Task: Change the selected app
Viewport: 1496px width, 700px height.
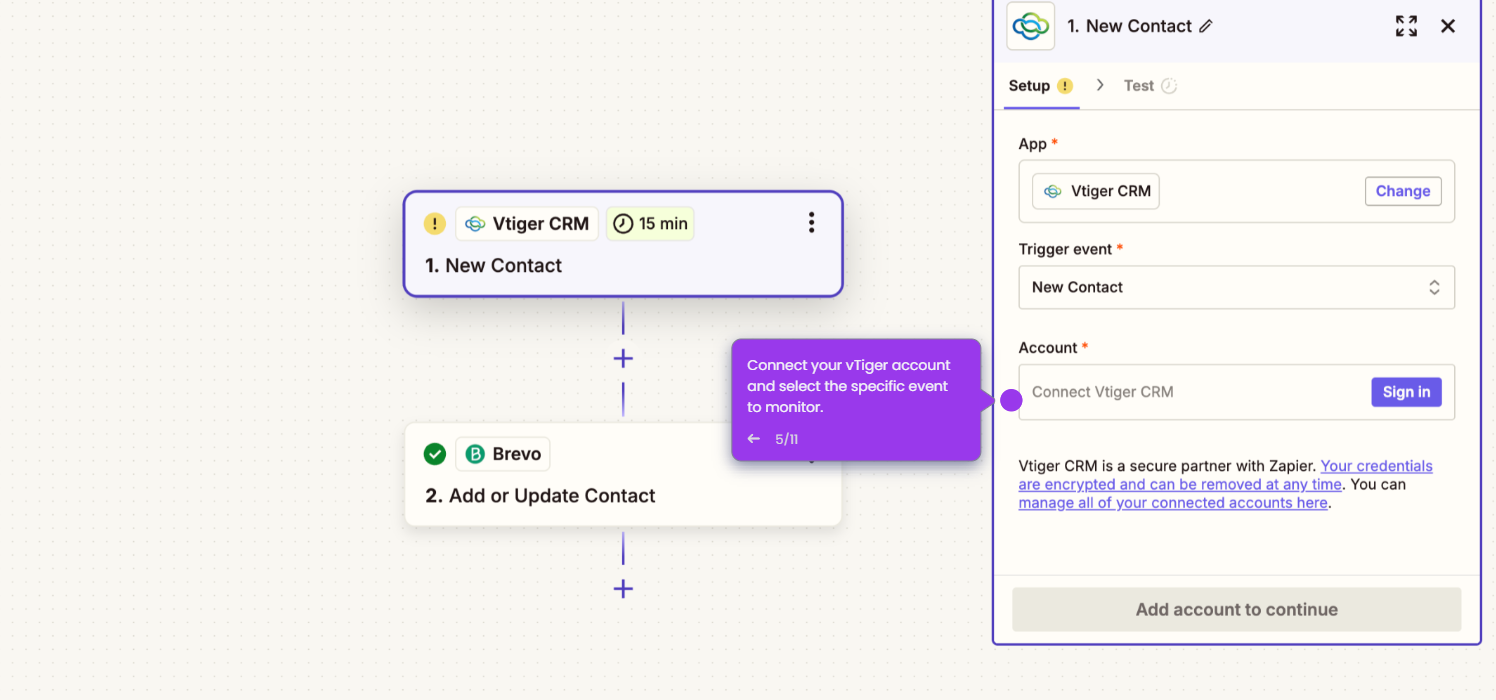Action: click(1403, 191)
